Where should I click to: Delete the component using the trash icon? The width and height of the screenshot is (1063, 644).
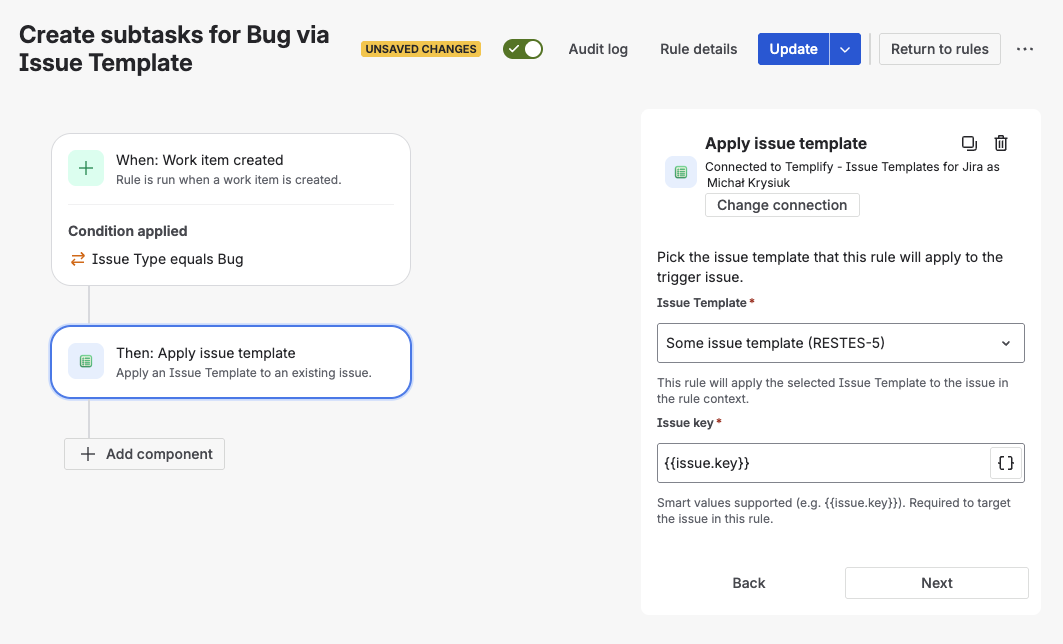(1001, 143)
